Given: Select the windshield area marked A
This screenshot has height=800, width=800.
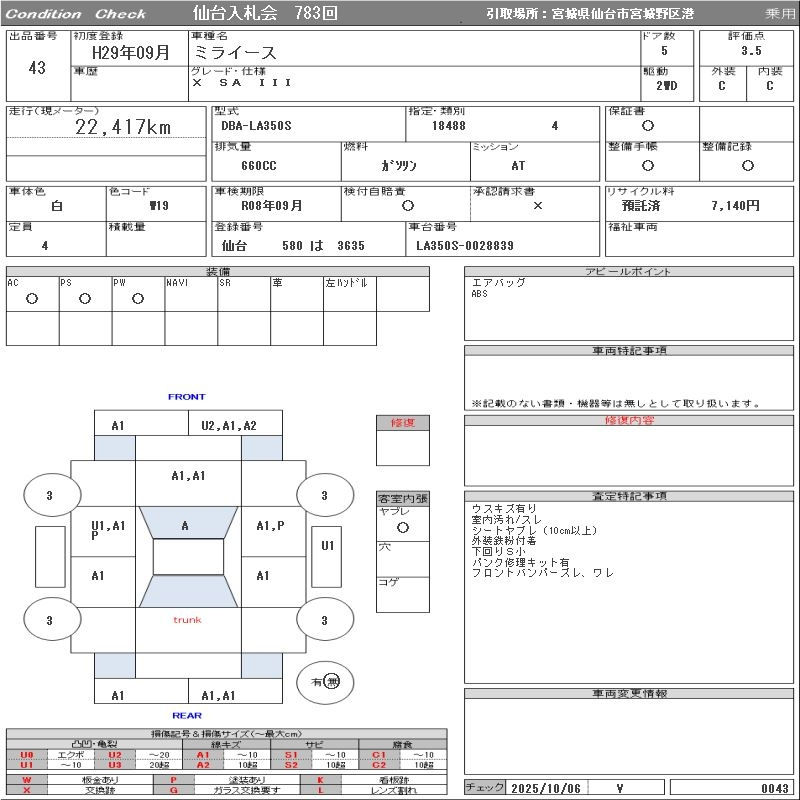Looking at the screenshot, I should 186,525.
